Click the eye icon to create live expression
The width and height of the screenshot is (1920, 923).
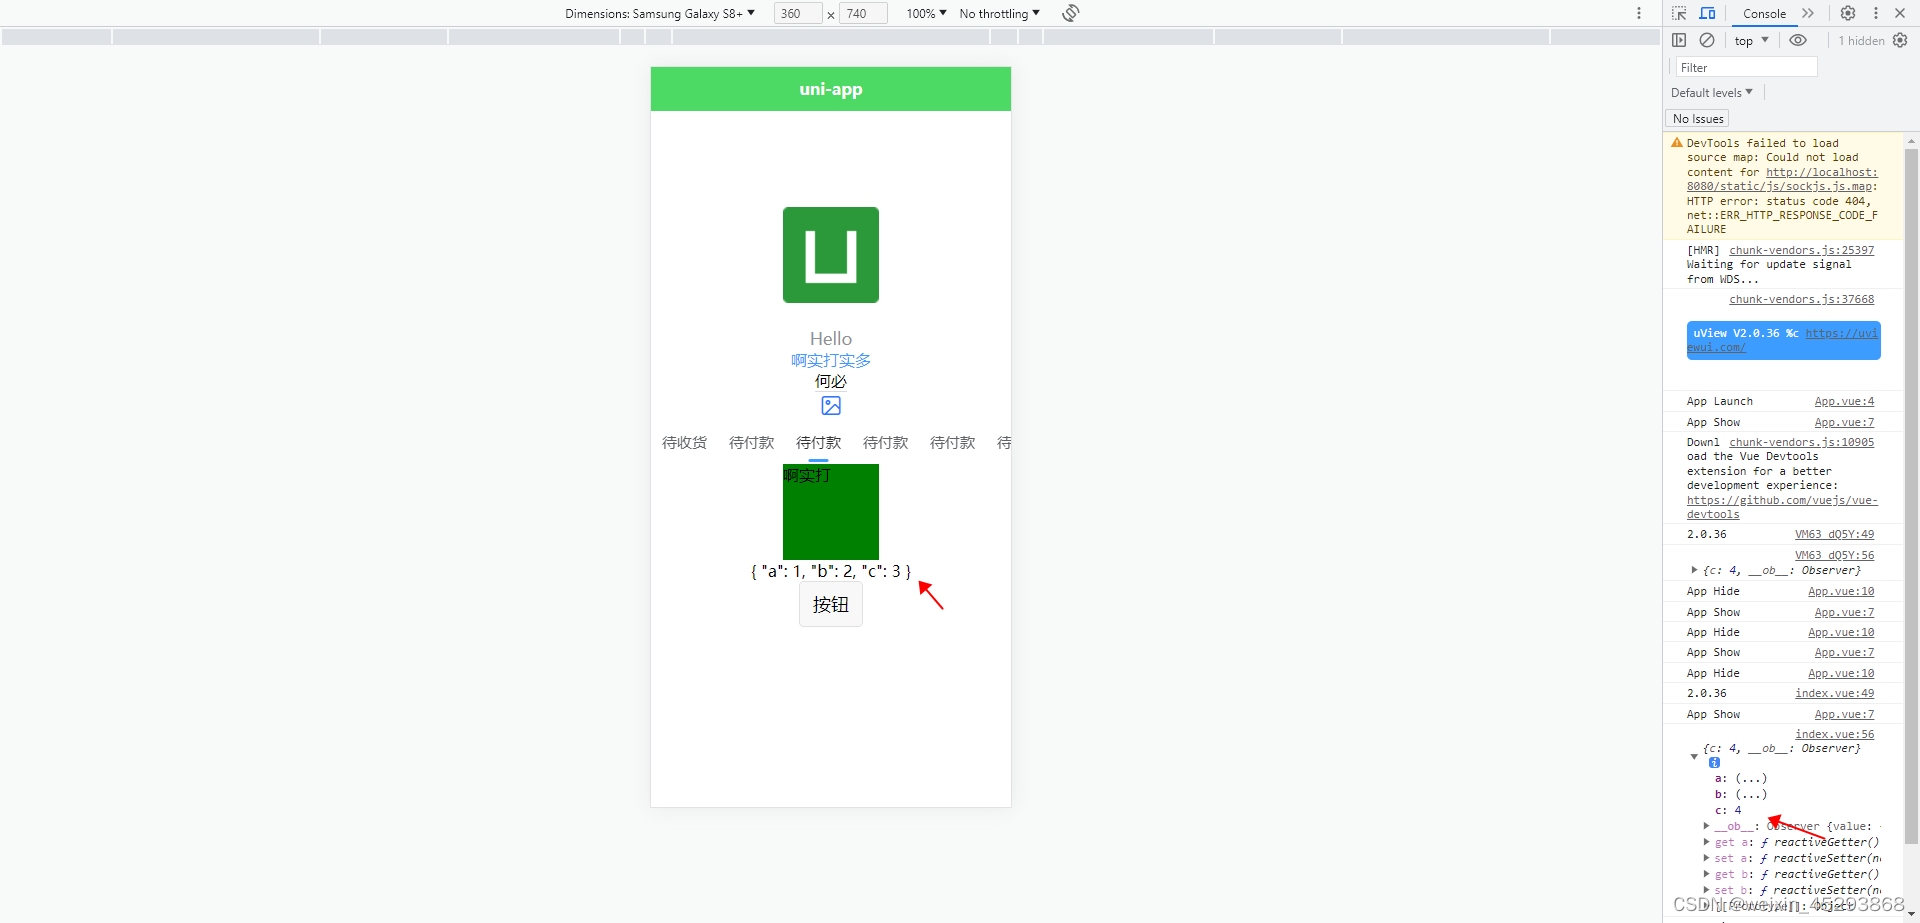click(x=1798, y=40)
